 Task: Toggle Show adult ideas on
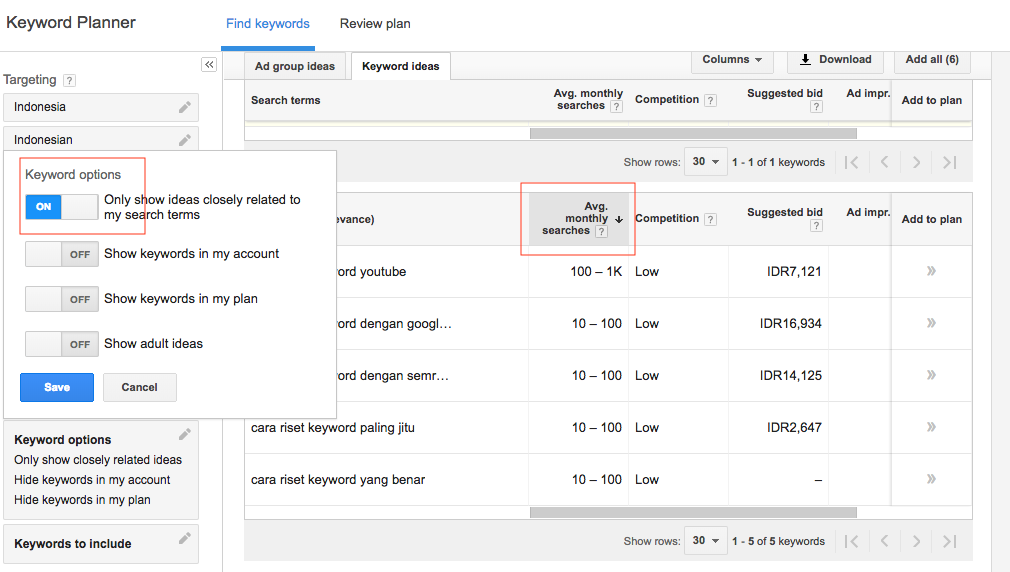61,344
